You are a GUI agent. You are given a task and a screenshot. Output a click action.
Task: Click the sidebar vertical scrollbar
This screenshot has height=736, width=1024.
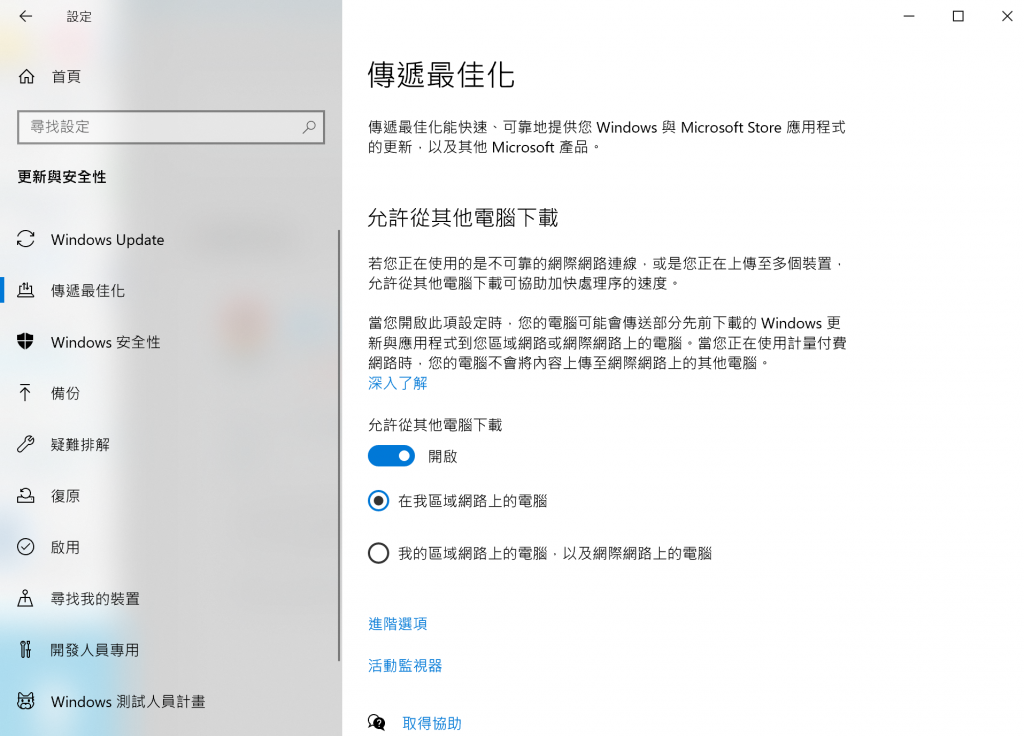pos(339,444)
